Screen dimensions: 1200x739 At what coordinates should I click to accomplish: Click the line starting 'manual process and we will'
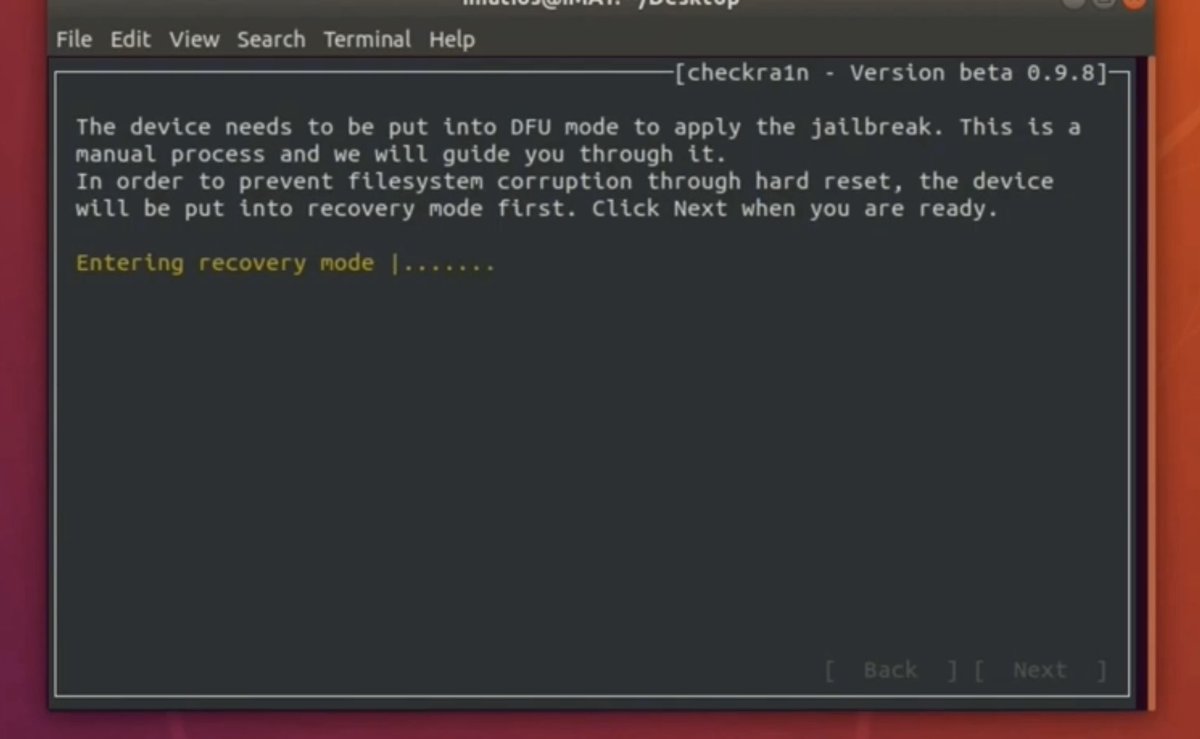[401, 154]
